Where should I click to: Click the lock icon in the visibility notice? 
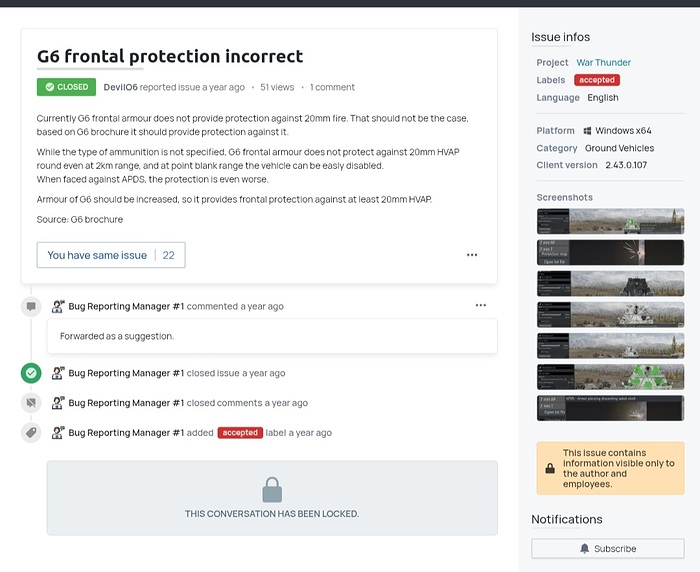[550, 468]
